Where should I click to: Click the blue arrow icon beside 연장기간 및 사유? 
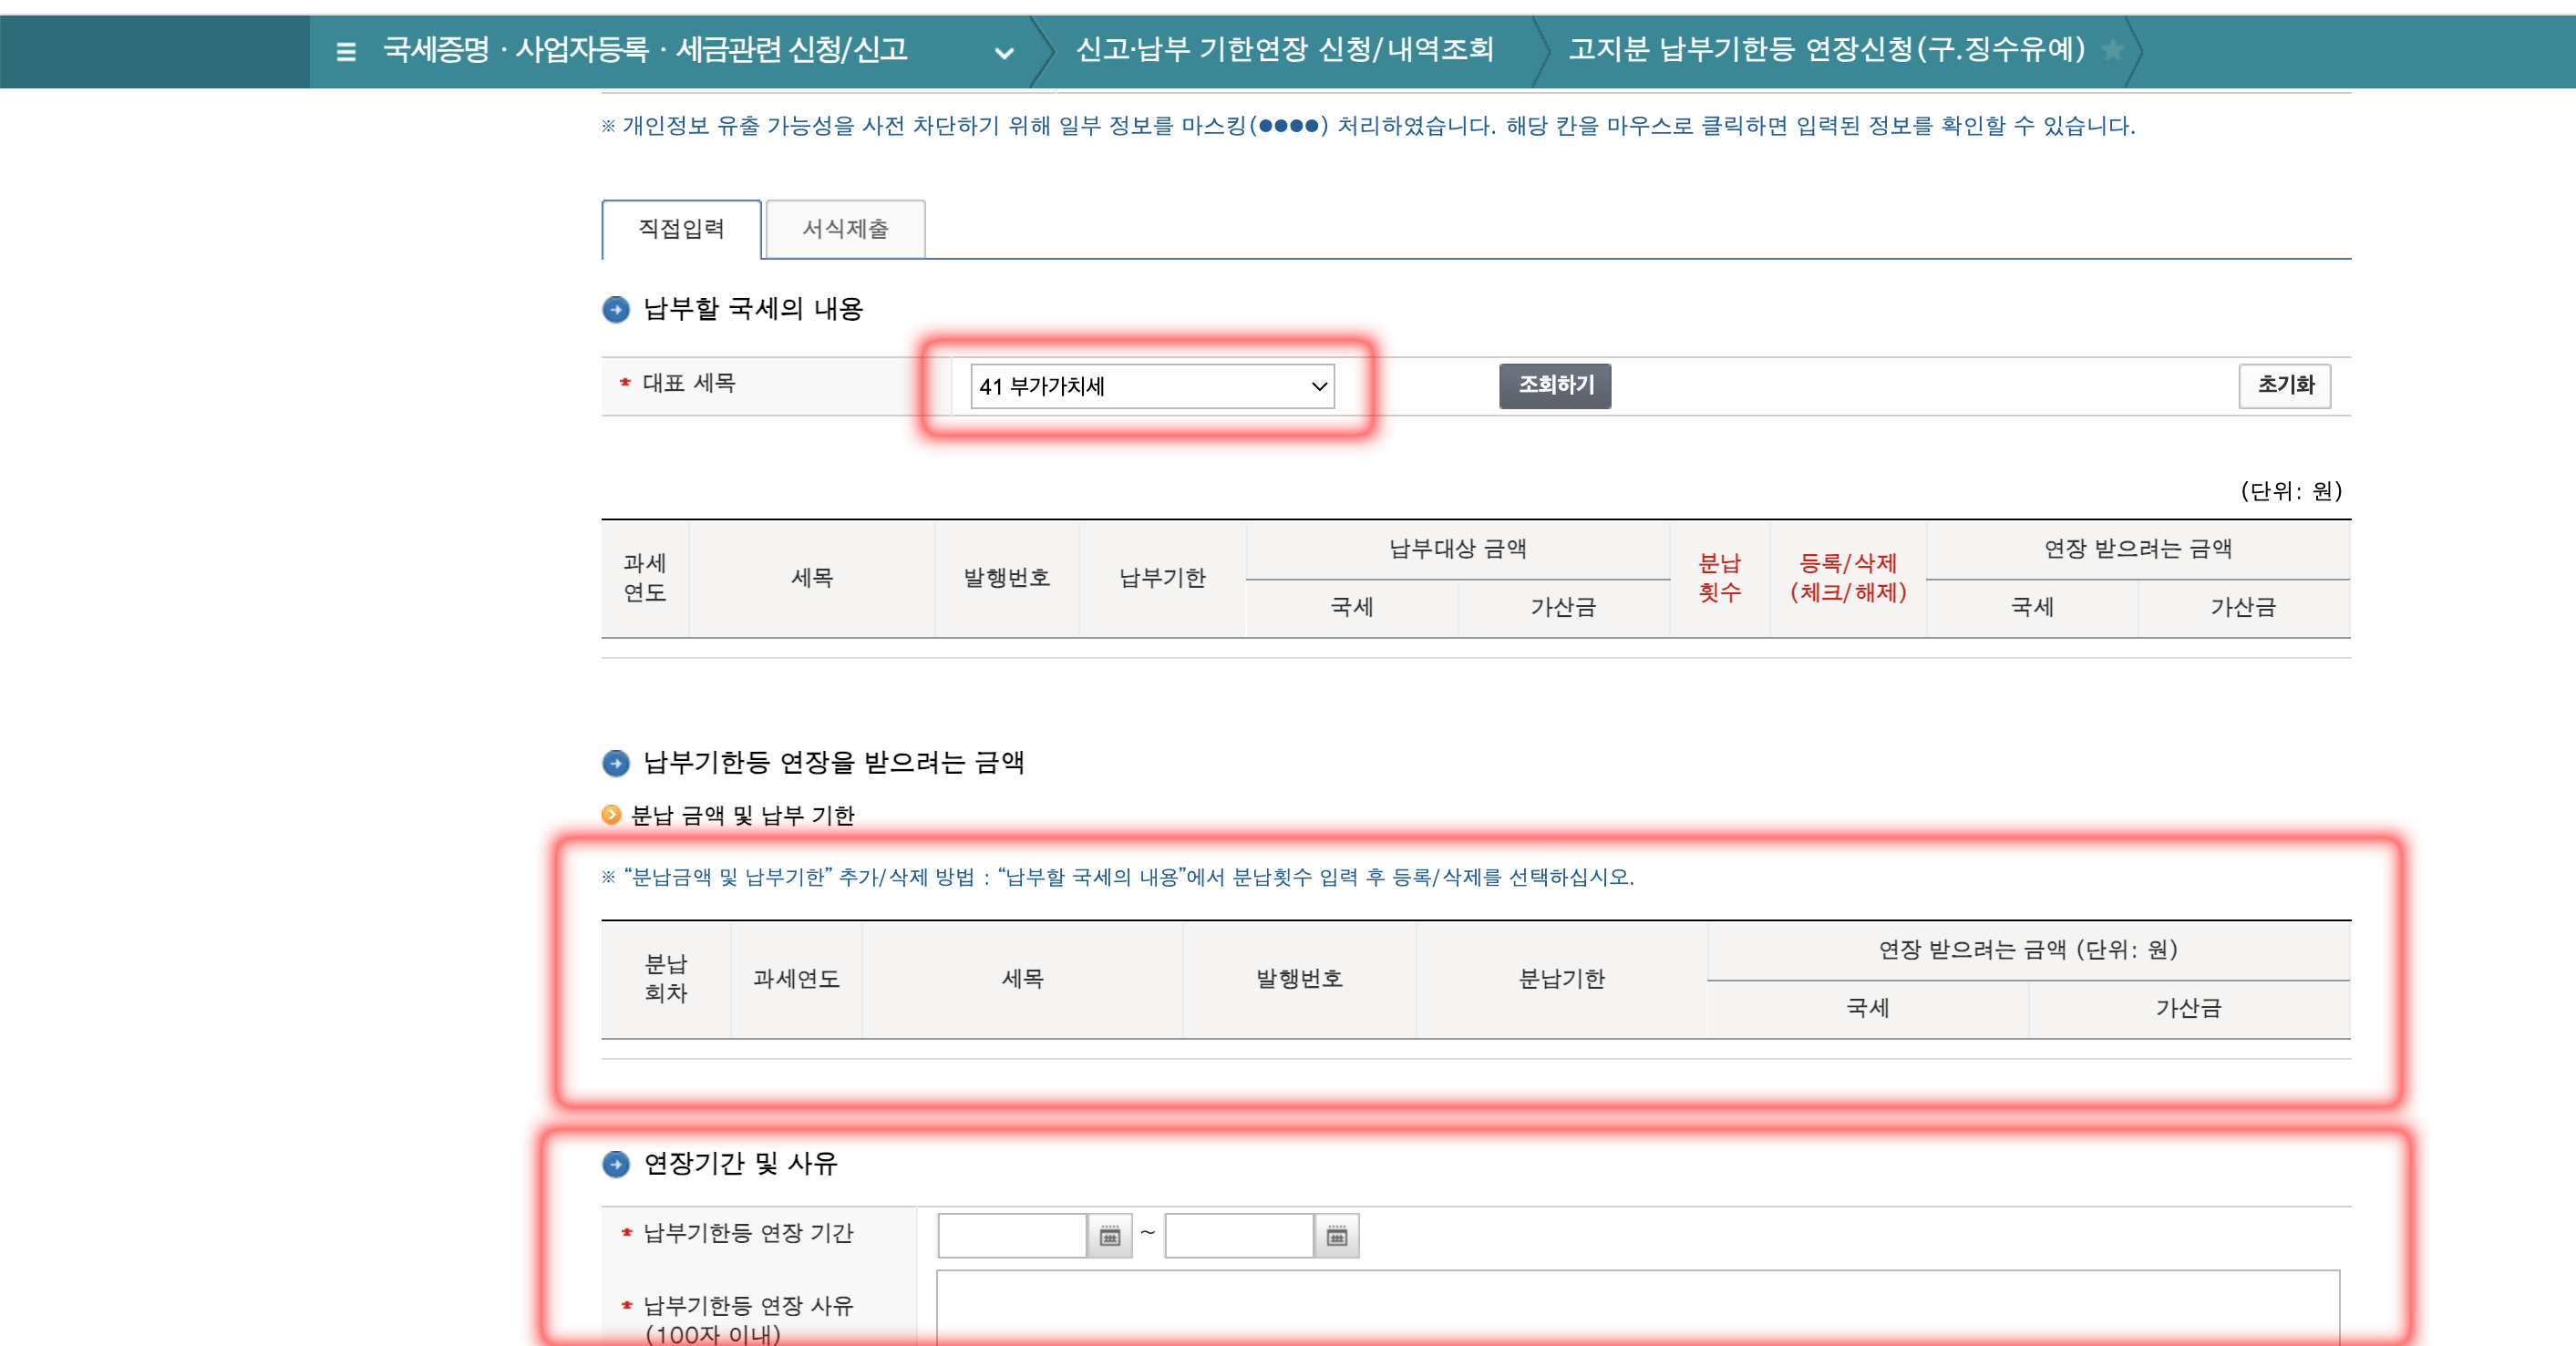[617, 1163]
